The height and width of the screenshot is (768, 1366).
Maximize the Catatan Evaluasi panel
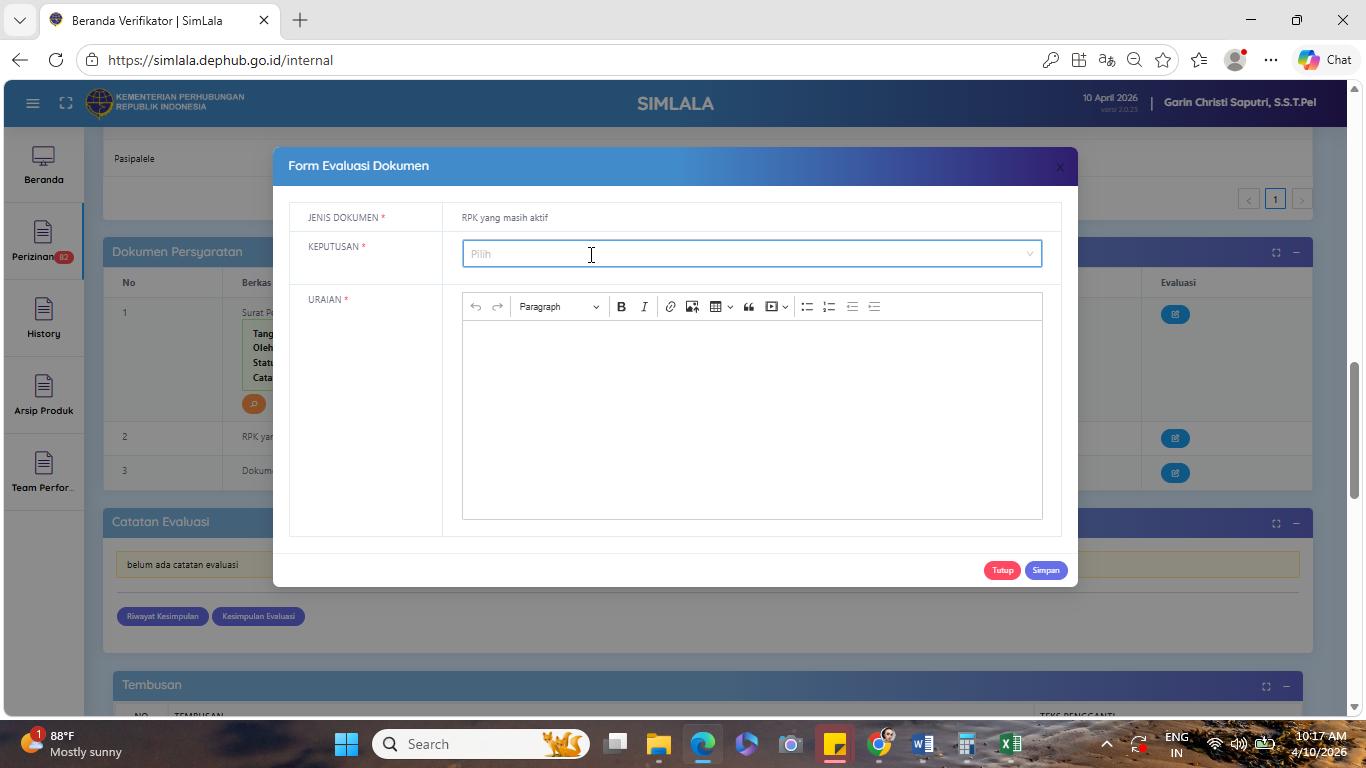1276,523
